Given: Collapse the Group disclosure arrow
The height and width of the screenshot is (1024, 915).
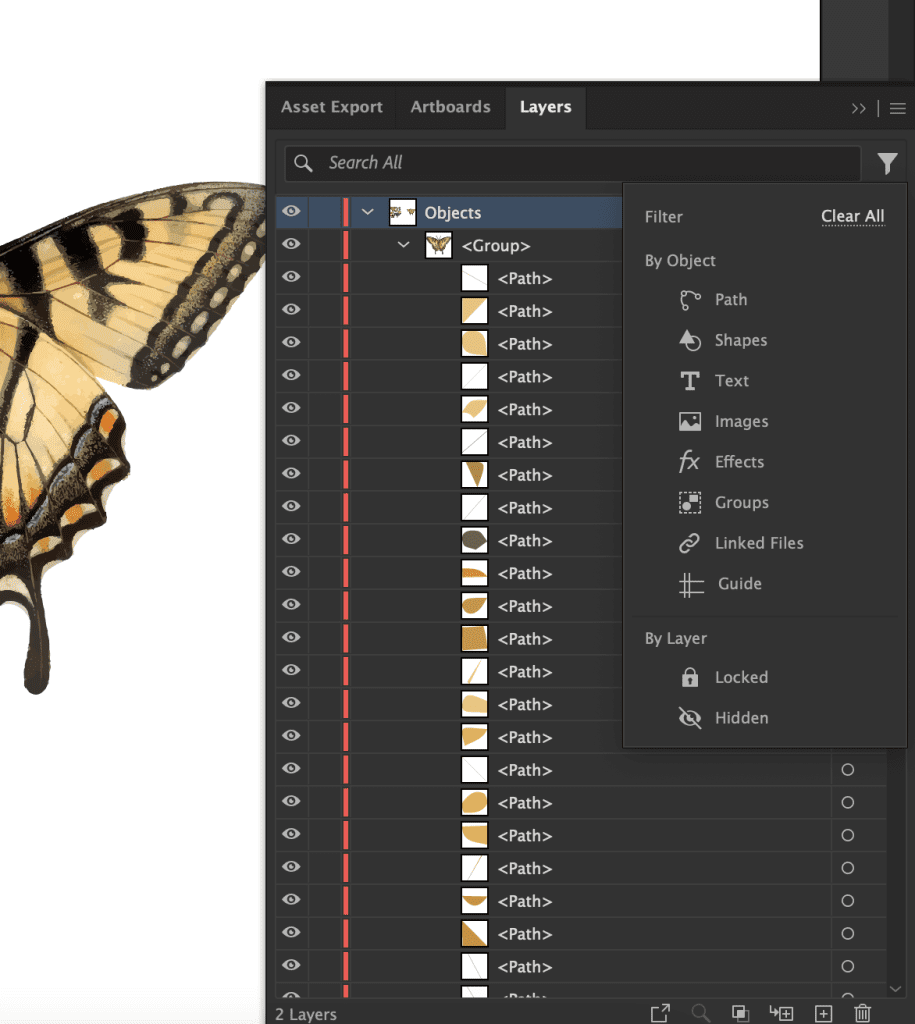Looking at the screenshot, I should click(x=404, y=245).
